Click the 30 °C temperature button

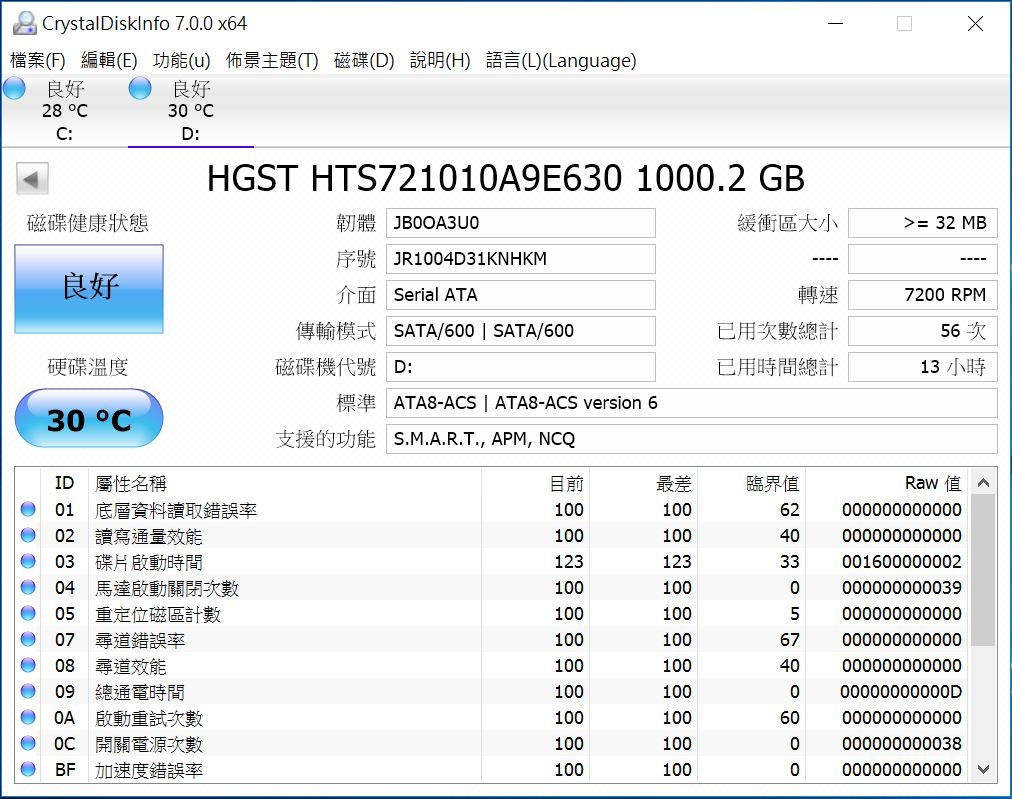[x=89, y=418]
